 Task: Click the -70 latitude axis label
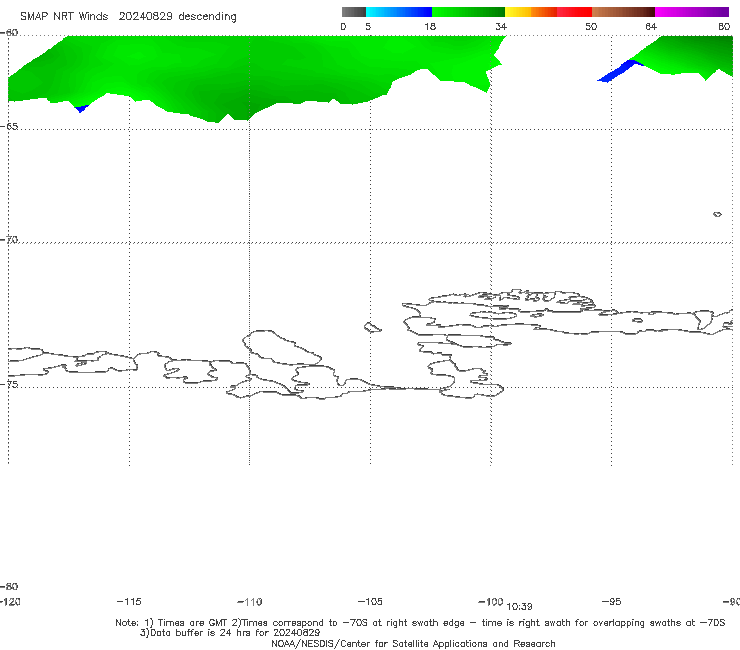tap(9, 240)
